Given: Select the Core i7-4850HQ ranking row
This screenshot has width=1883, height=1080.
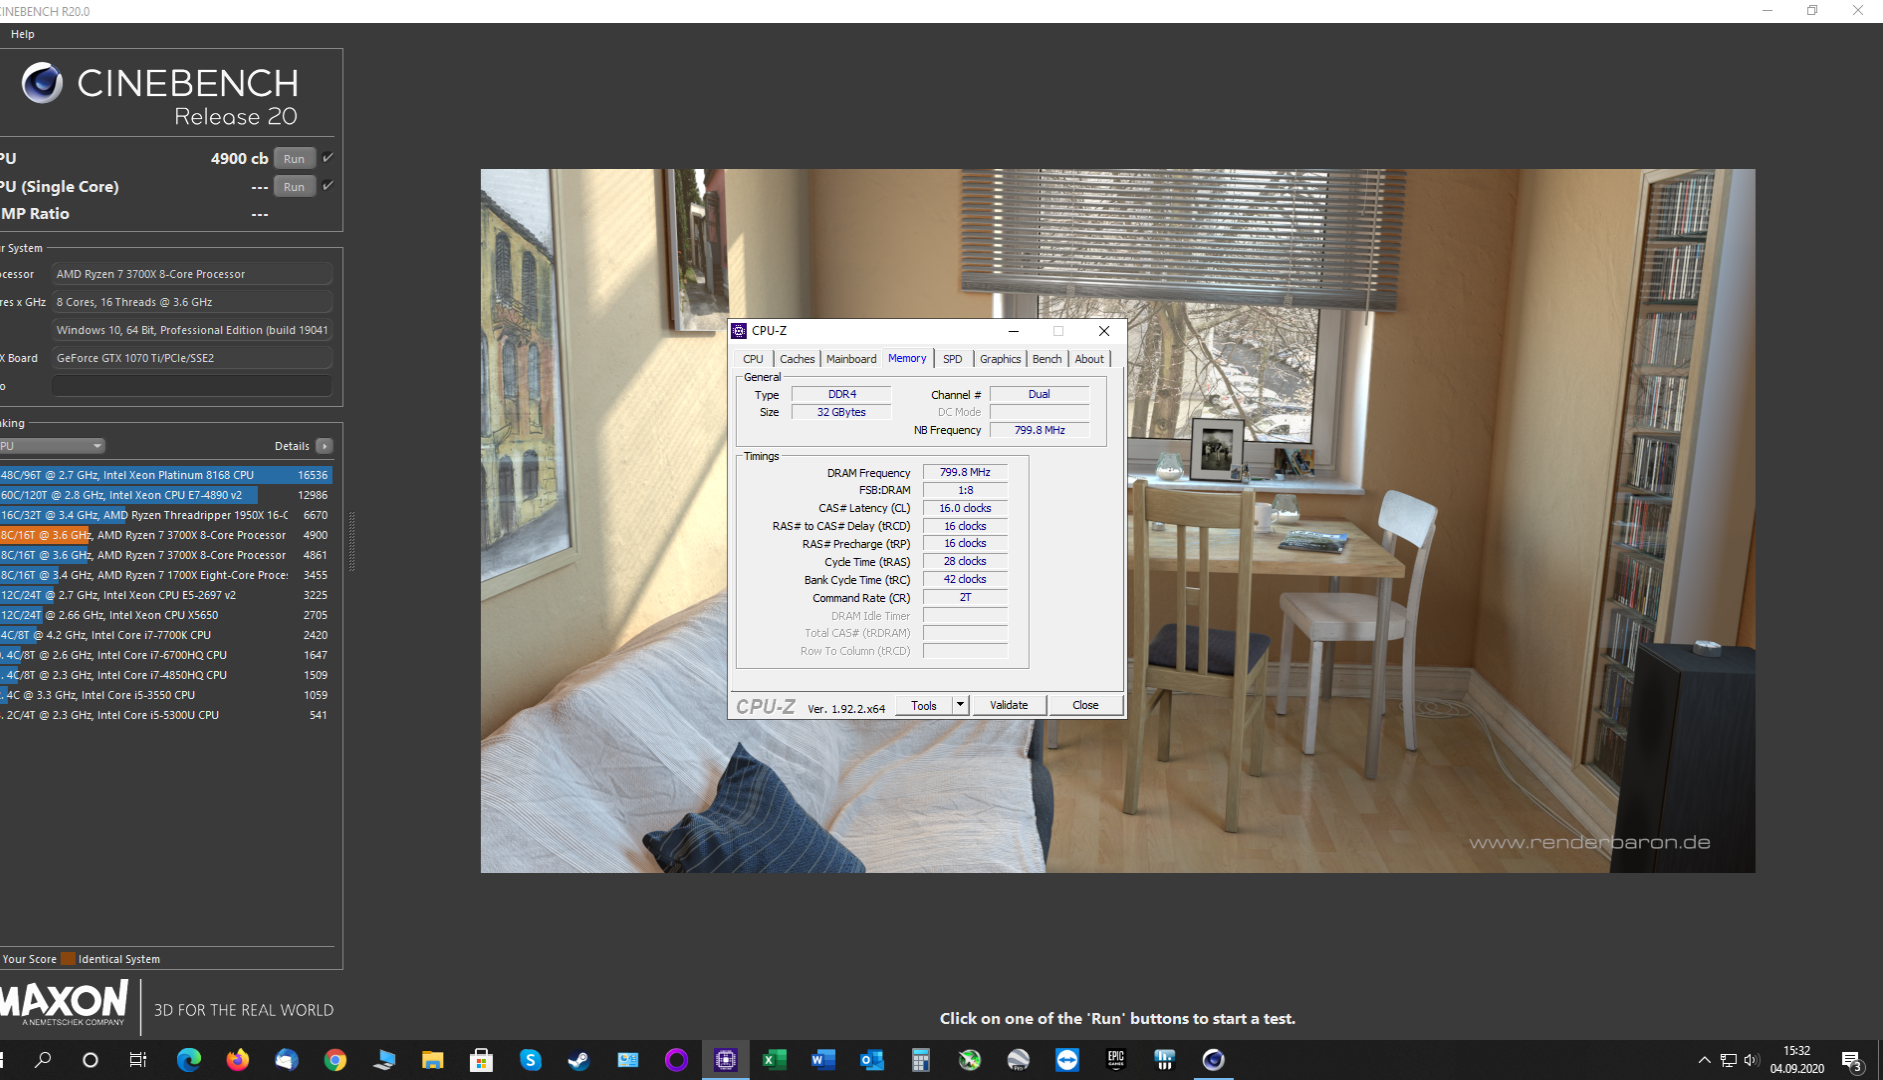Looking at the screenshot, I should coord(166,675).
